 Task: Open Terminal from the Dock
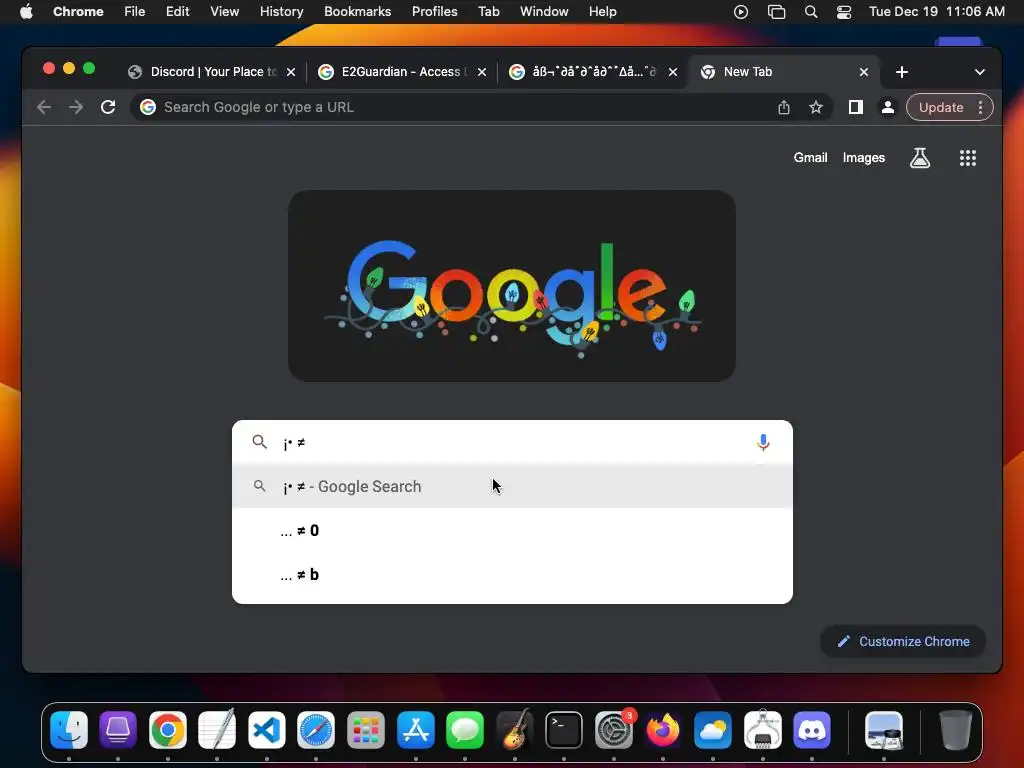click(x=564, y=729)
